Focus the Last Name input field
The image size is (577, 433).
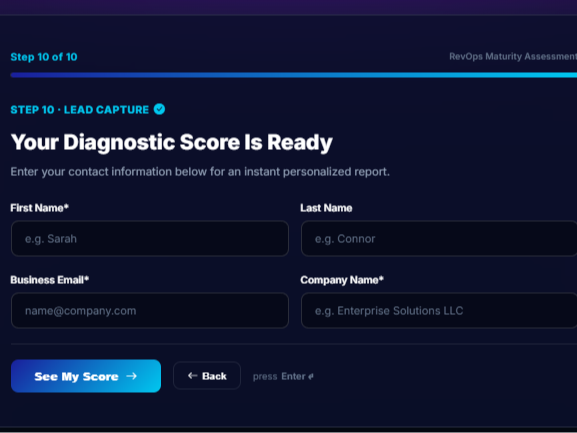click(439, 238)
